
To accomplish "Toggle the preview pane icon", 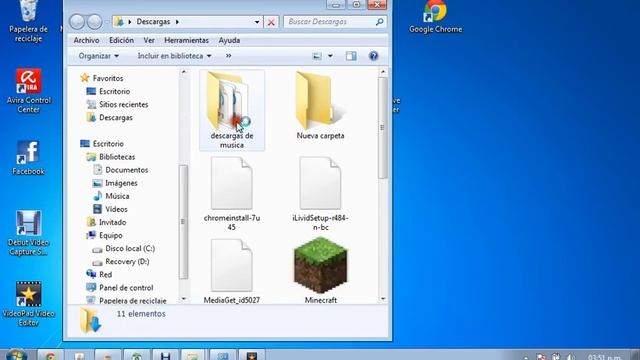I will pyautogui.click(x=351, y=56).
